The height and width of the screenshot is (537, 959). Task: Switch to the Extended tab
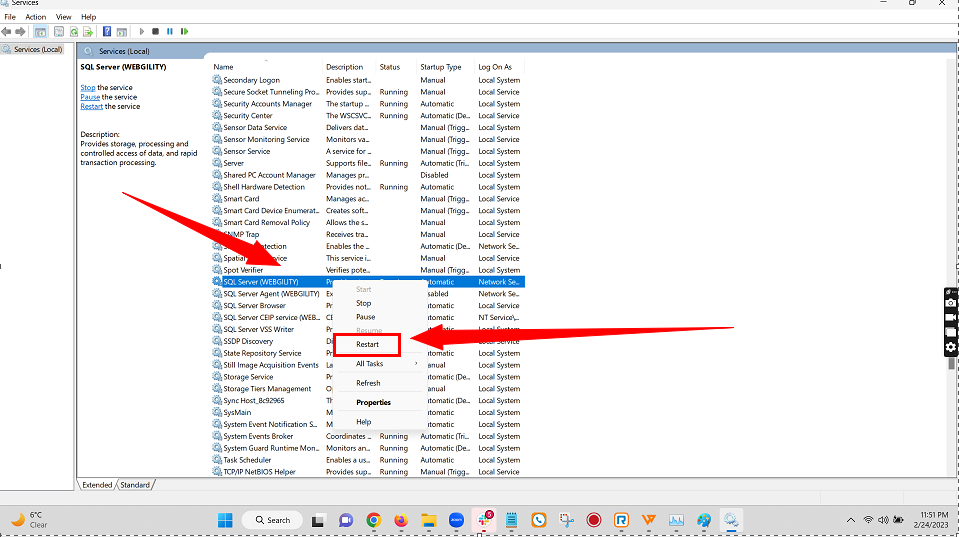97,485
